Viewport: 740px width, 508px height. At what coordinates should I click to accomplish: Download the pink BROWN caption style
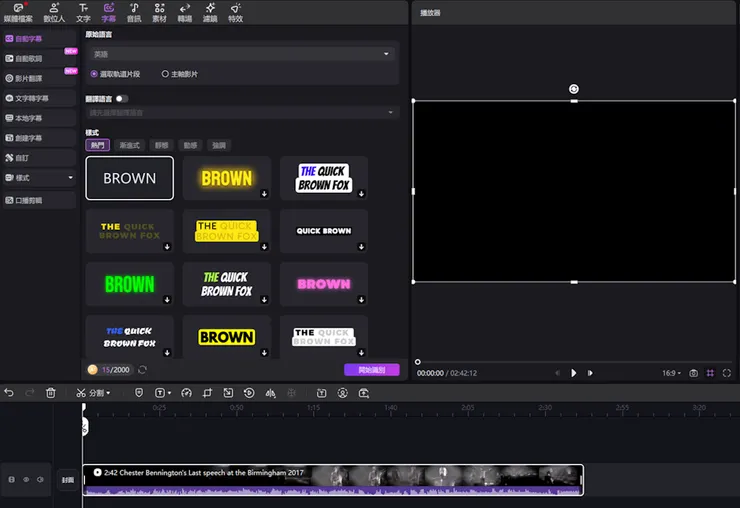point(361,300)
